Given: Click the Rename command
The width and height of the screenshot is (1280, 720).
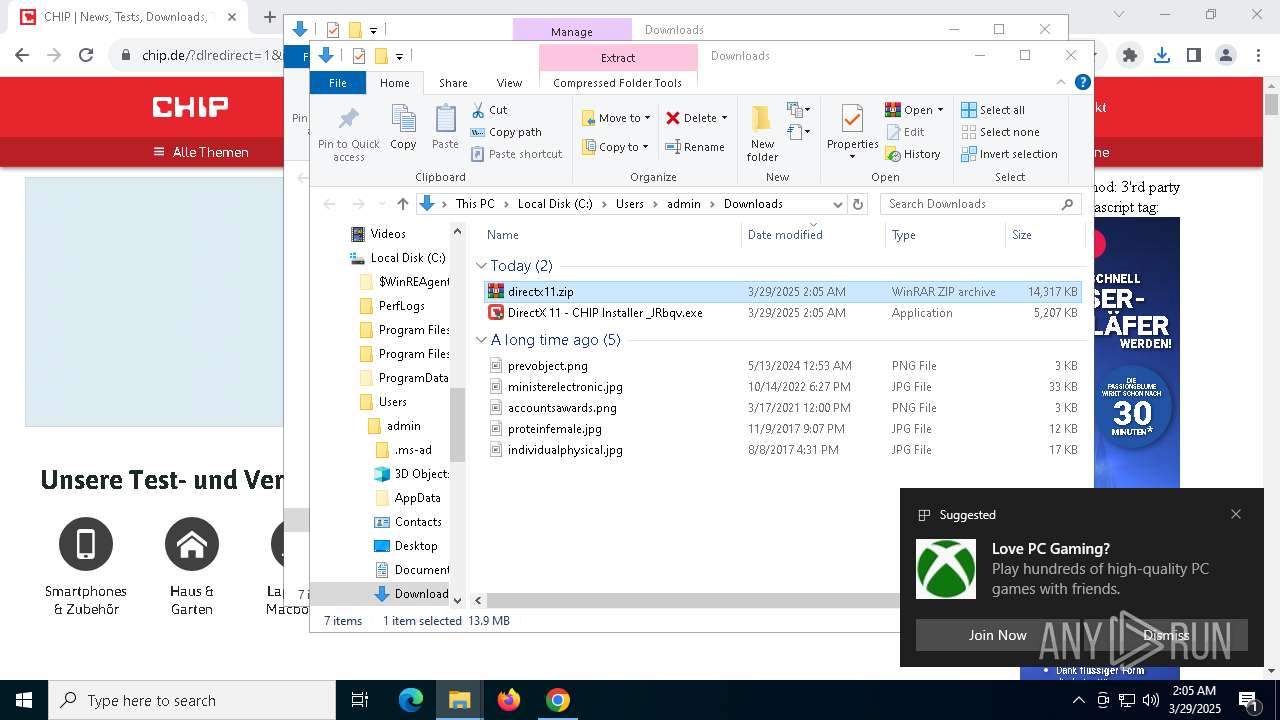Looking at the screenshot, I should [x=695, y=147].
